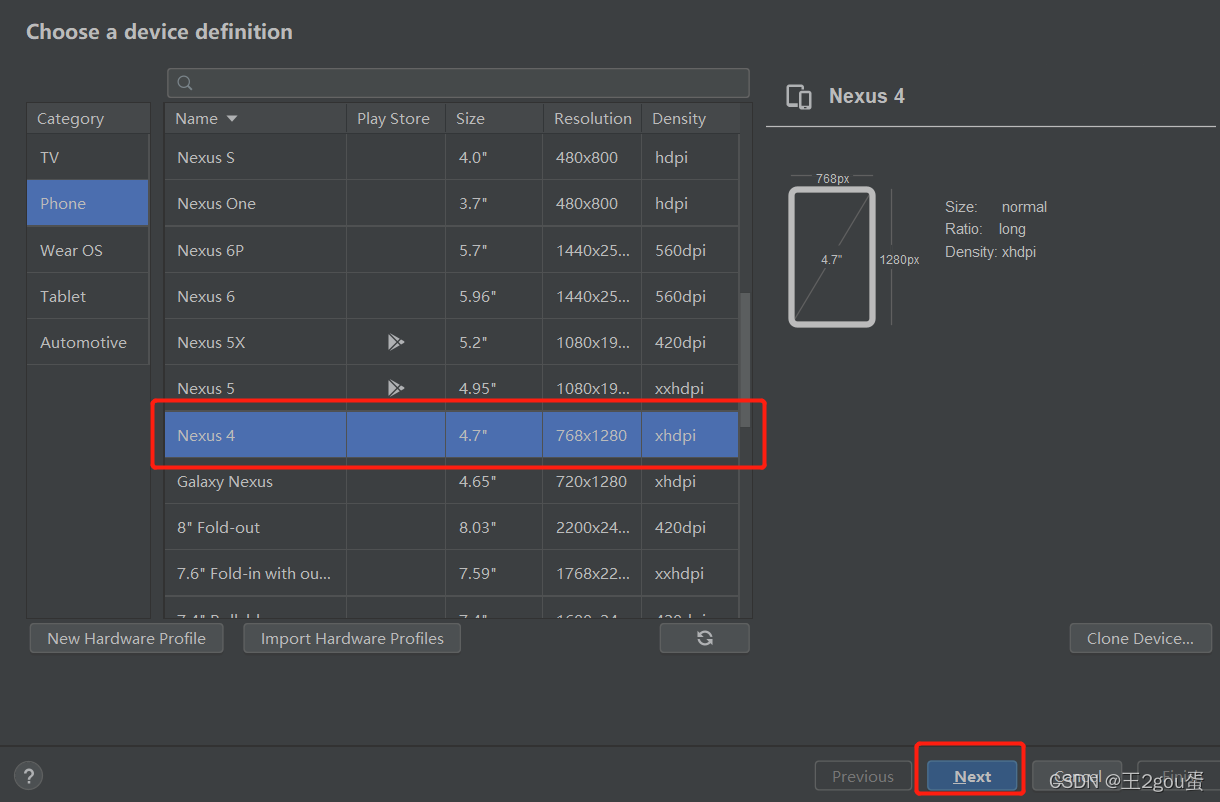Select the 7.6" Fold-in device
Image resolution: width=1220 pixels, height=802 pixels.
pos(451,573)
